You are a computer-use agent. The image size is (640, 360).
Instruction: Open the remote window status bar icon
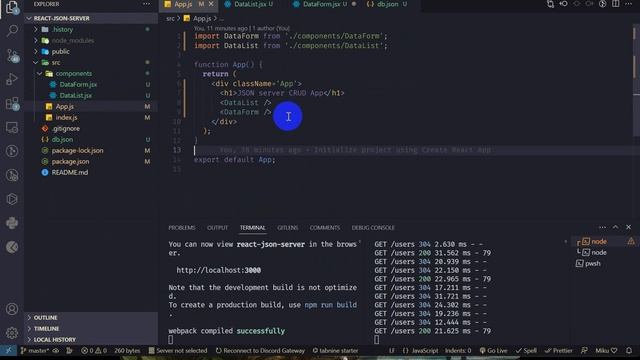coord(8,350)
